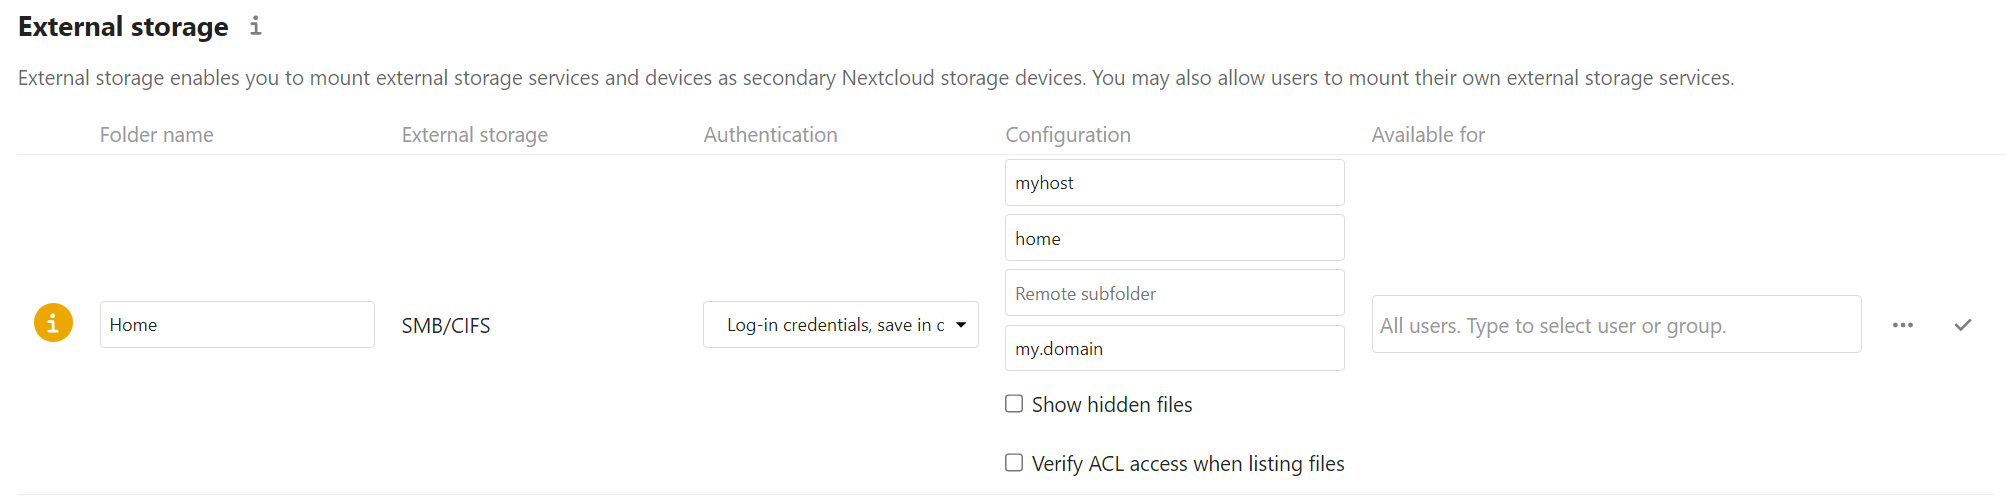Click the my.domain domain field
Screen dimensions: 2006x501
tap(1174, 348)
